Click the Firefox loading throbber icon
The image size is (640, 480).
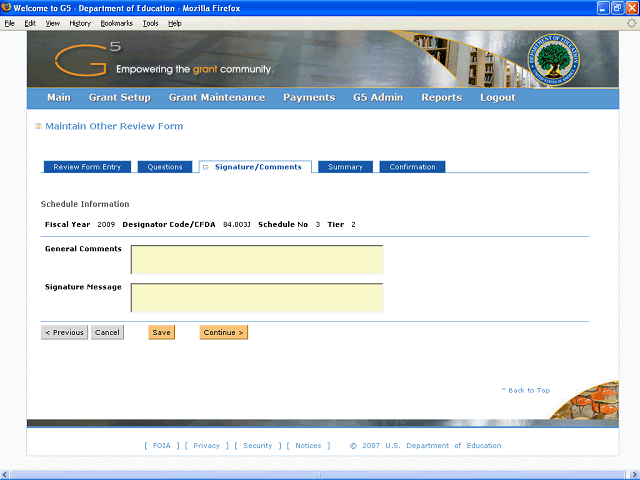(x=631, y=23)
